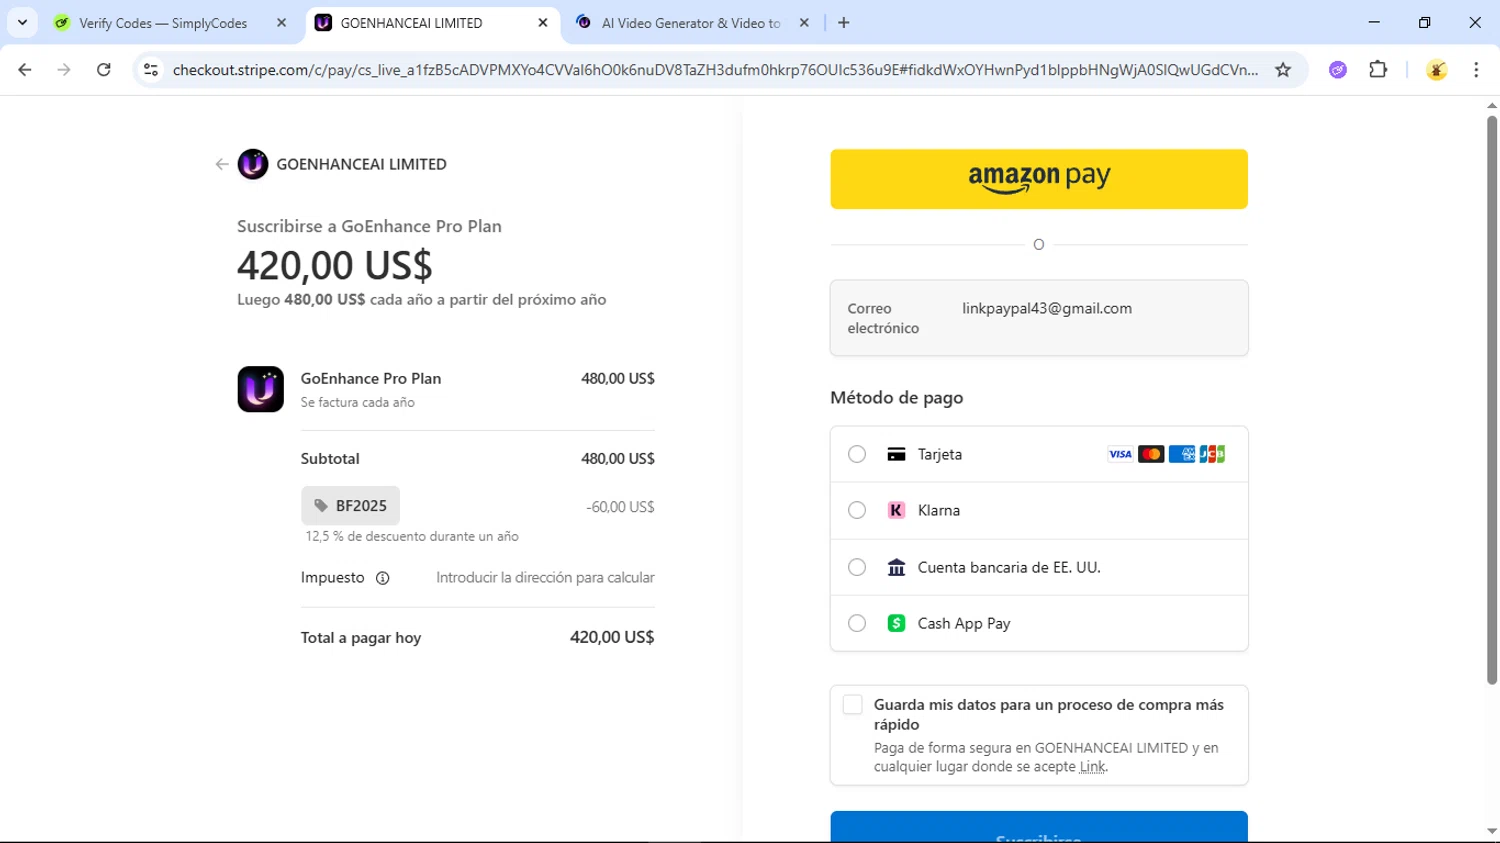This screenshot has height=843, width=1500.
Task: Click the Método de pago heading
Action: tap(897, 398)
